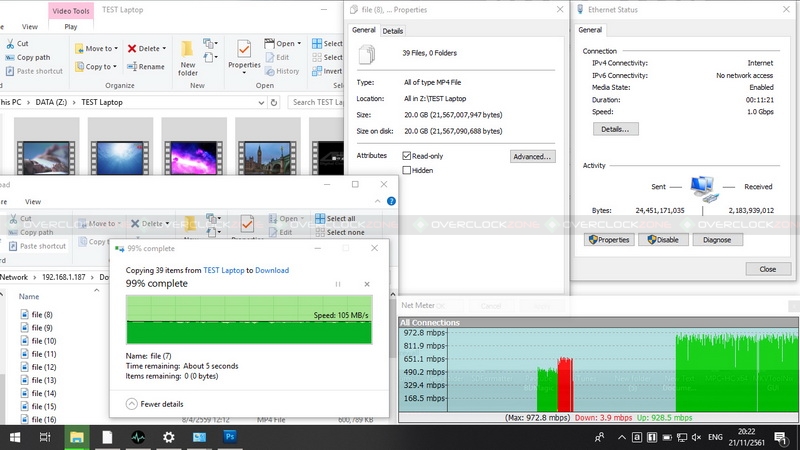Open File Explorer taskbar icon
800x450 pixels.
point(77,437)
